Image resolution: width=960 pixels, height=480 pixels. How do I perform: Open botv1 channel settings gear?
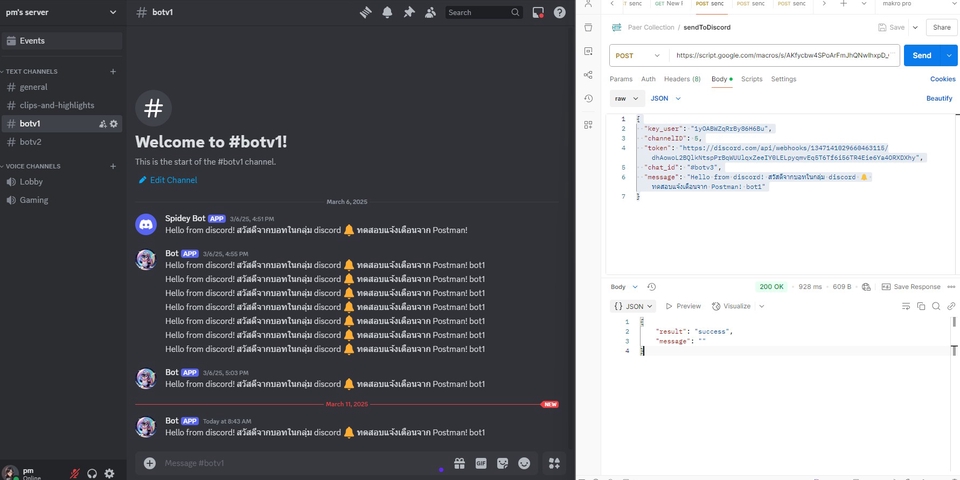(x=113, y=124)
